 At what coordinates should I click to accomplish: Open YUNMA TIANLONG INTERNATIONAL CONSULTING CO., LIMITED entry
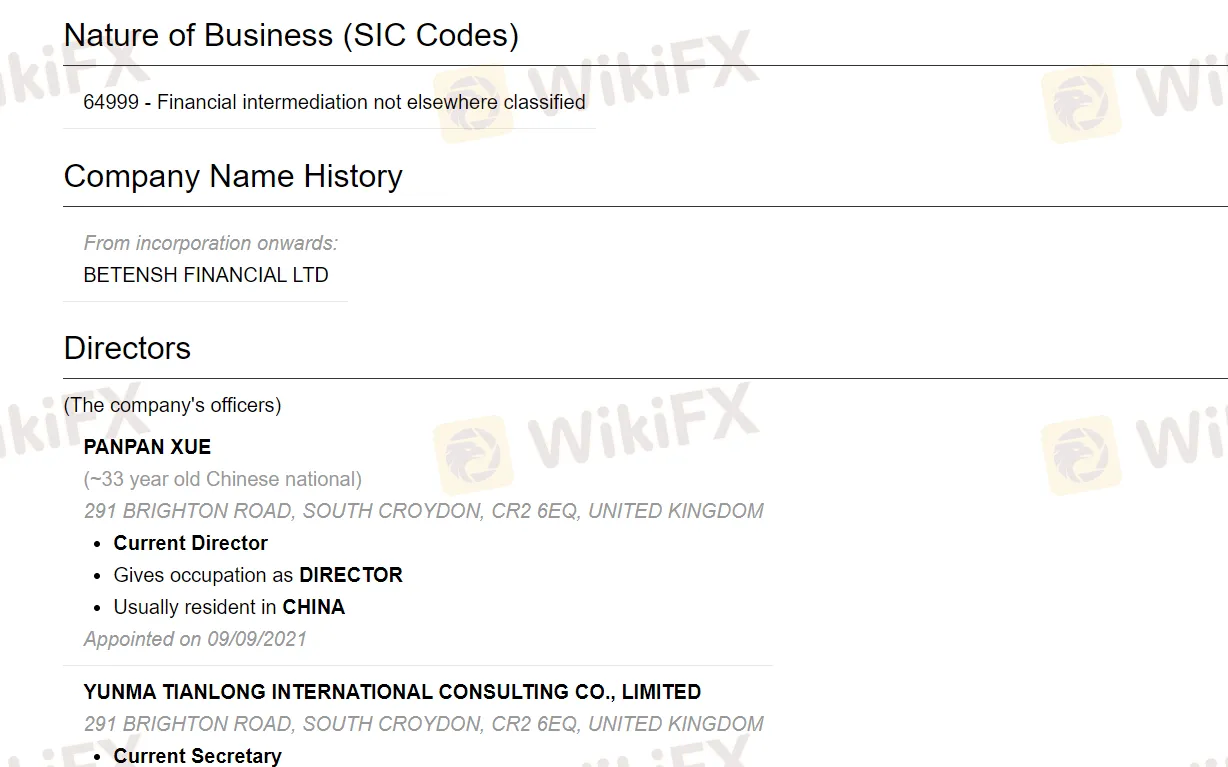click(x=392, y=692)
